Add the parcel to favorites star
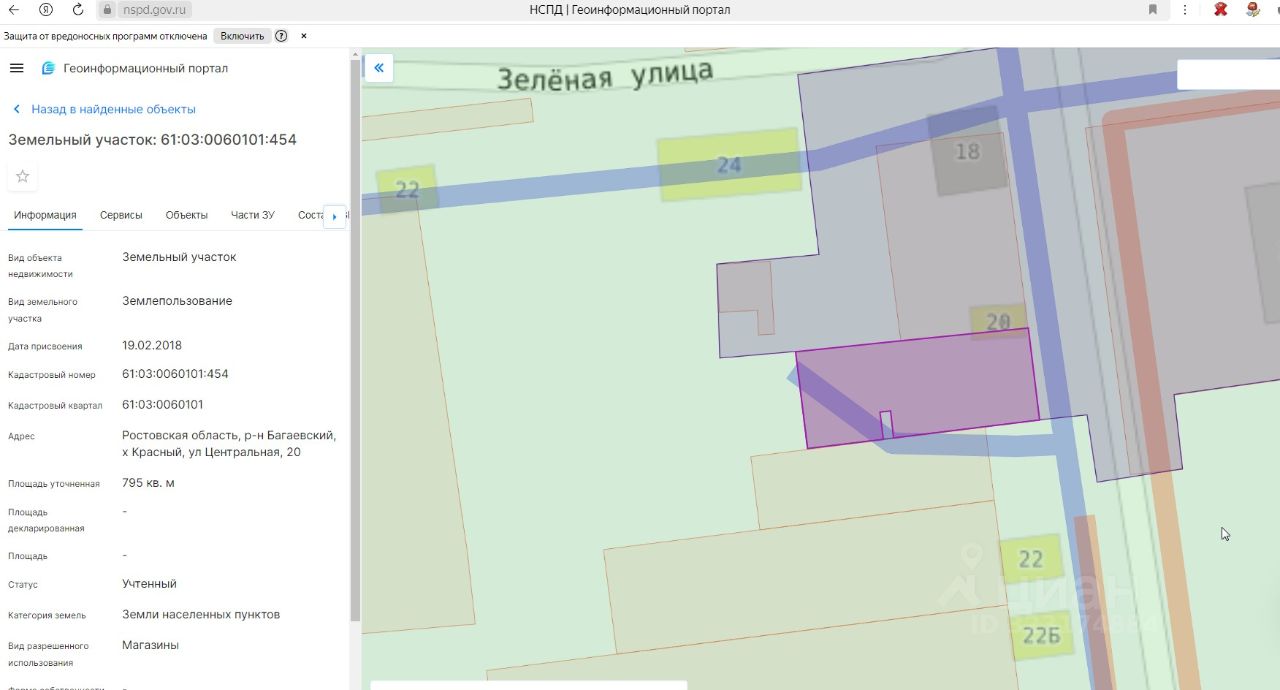 (x=22, y=177)
